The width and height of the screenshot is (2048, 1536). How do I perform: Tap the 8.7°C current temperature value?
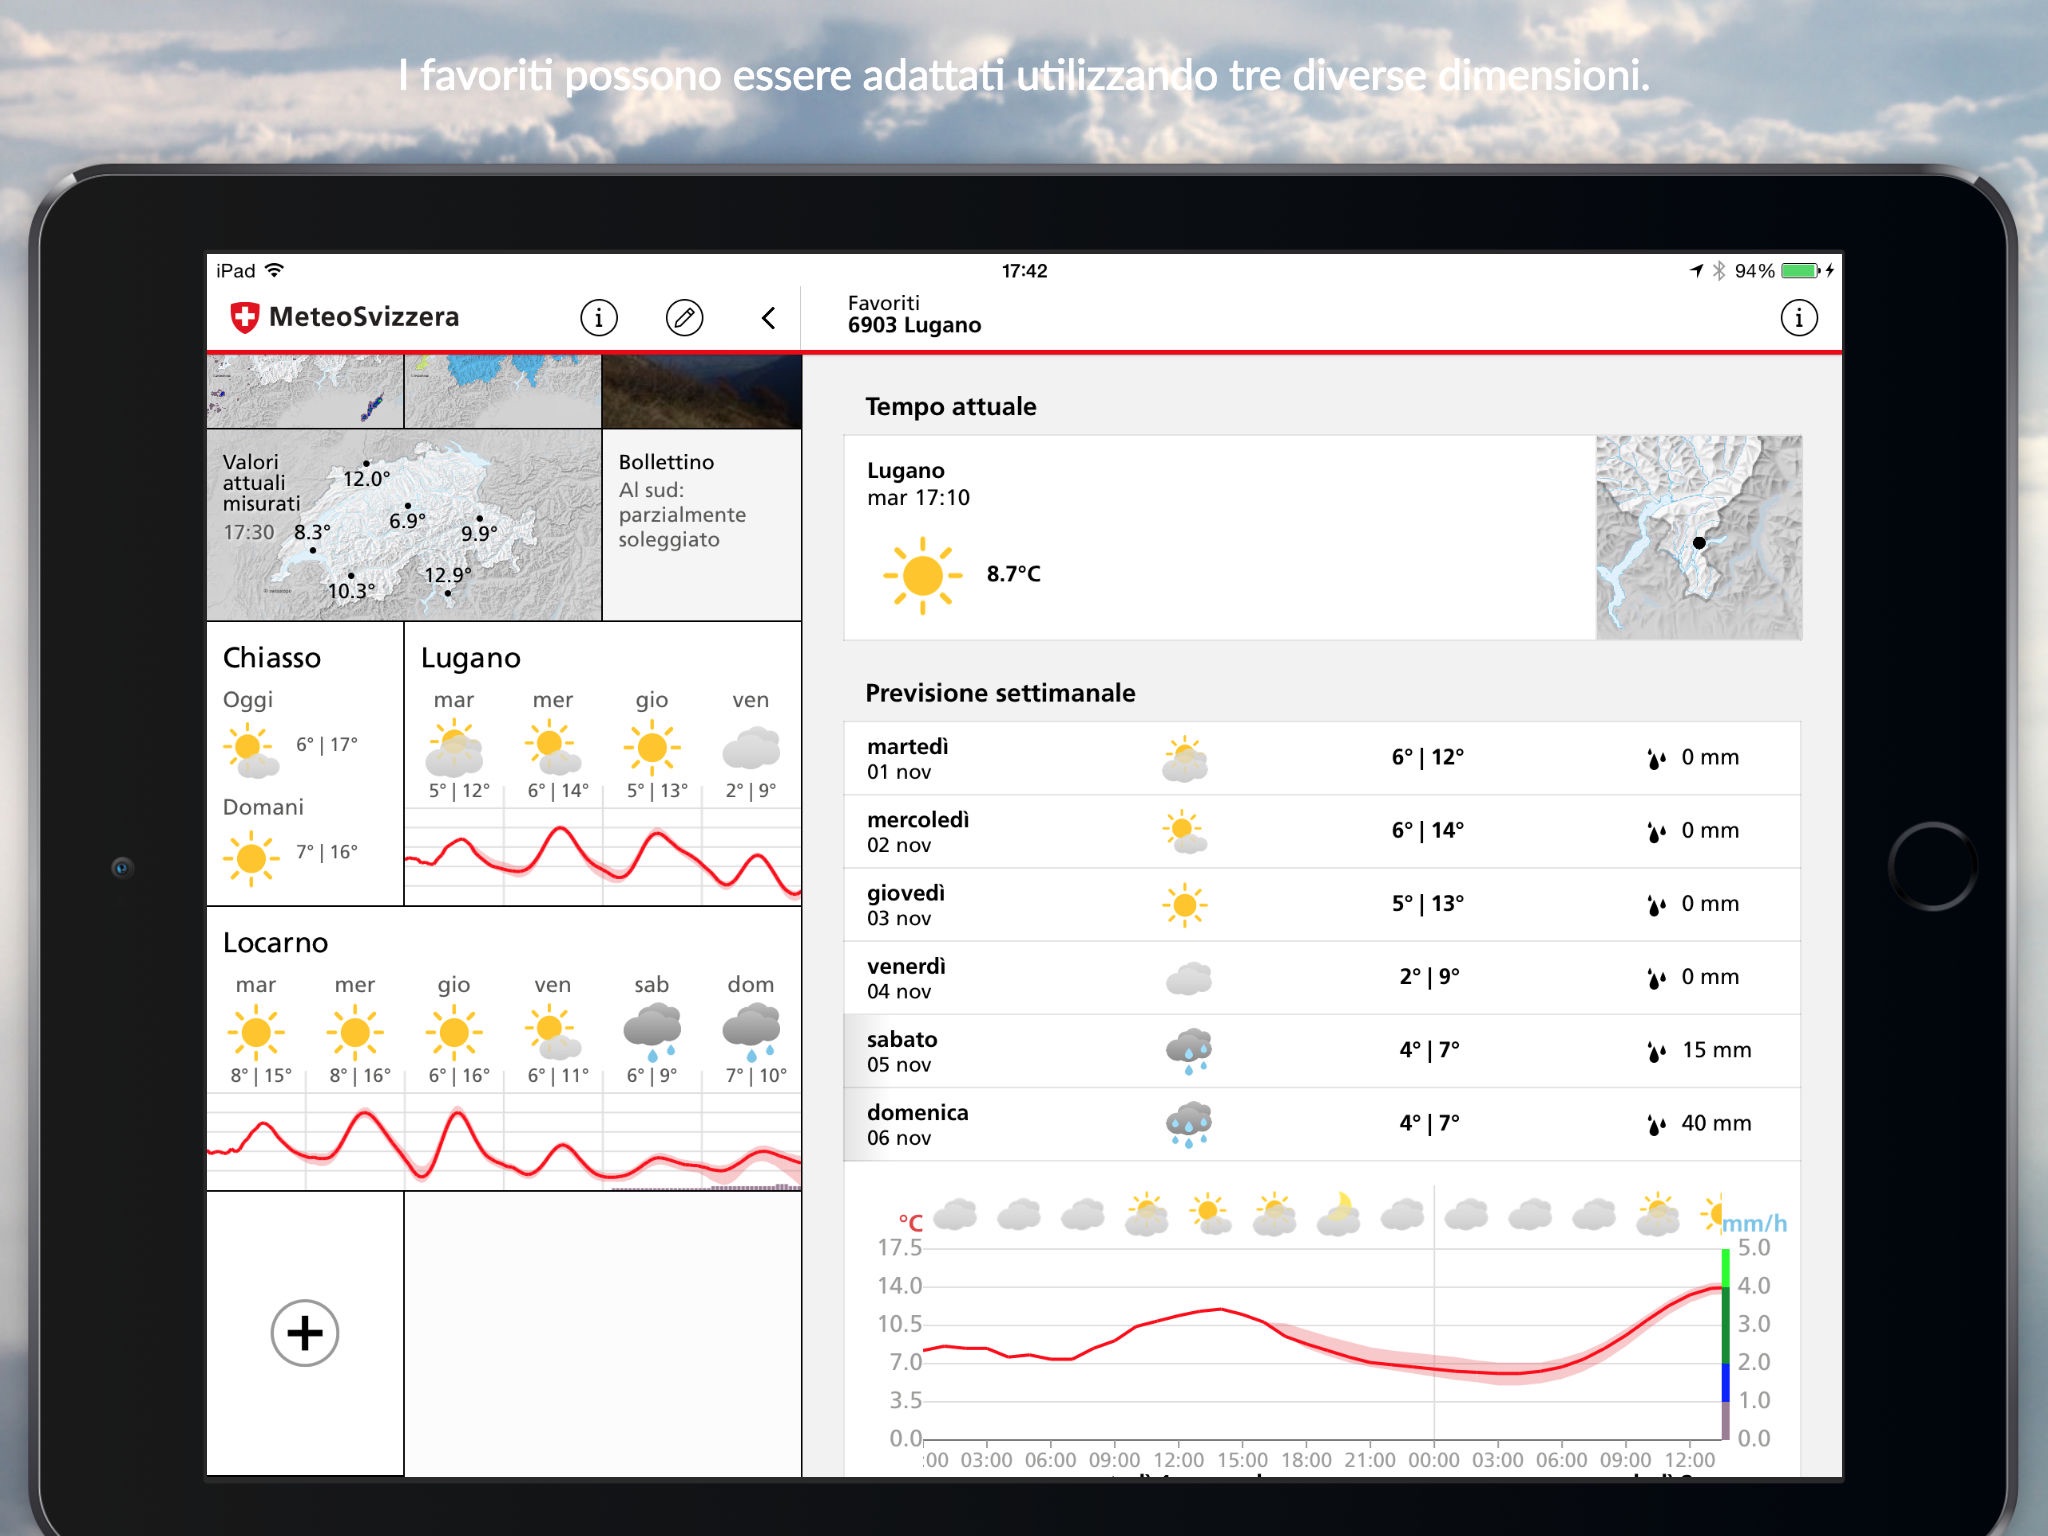1013,574
